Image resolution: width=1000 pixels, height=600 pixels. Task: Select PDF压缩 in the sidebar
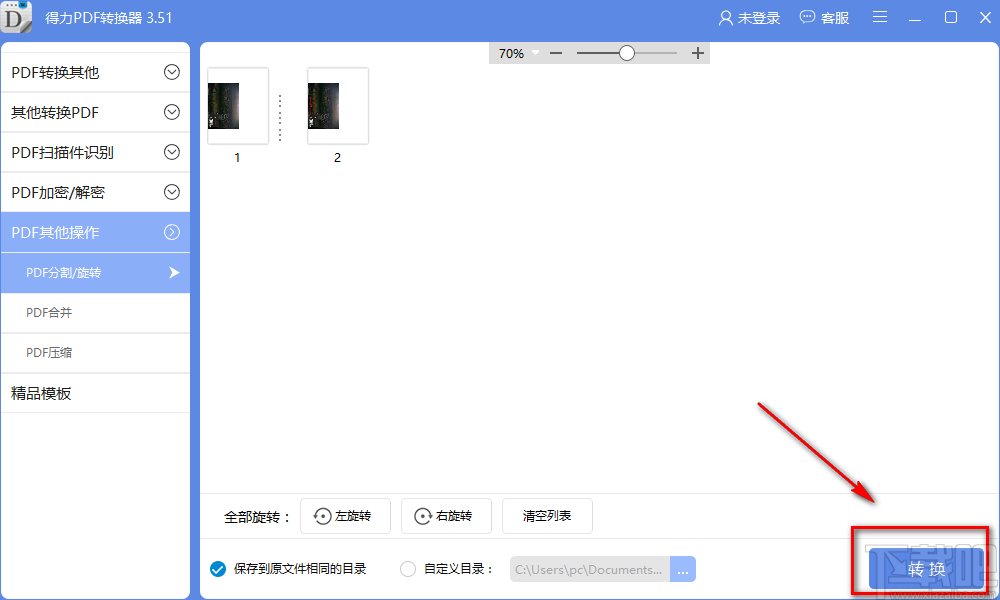tap(96, 353)
